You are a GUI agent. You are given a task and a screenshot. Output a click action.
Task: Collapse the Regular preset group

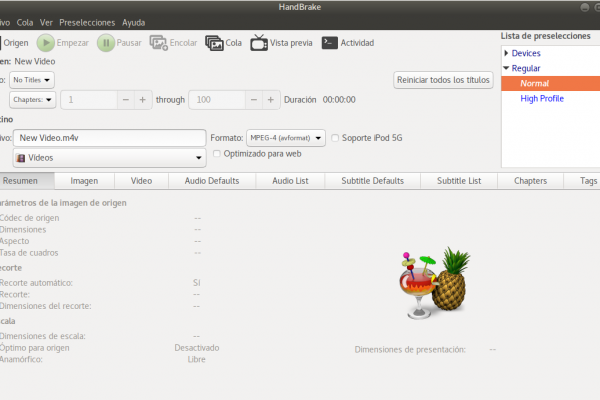coord(506,68)
